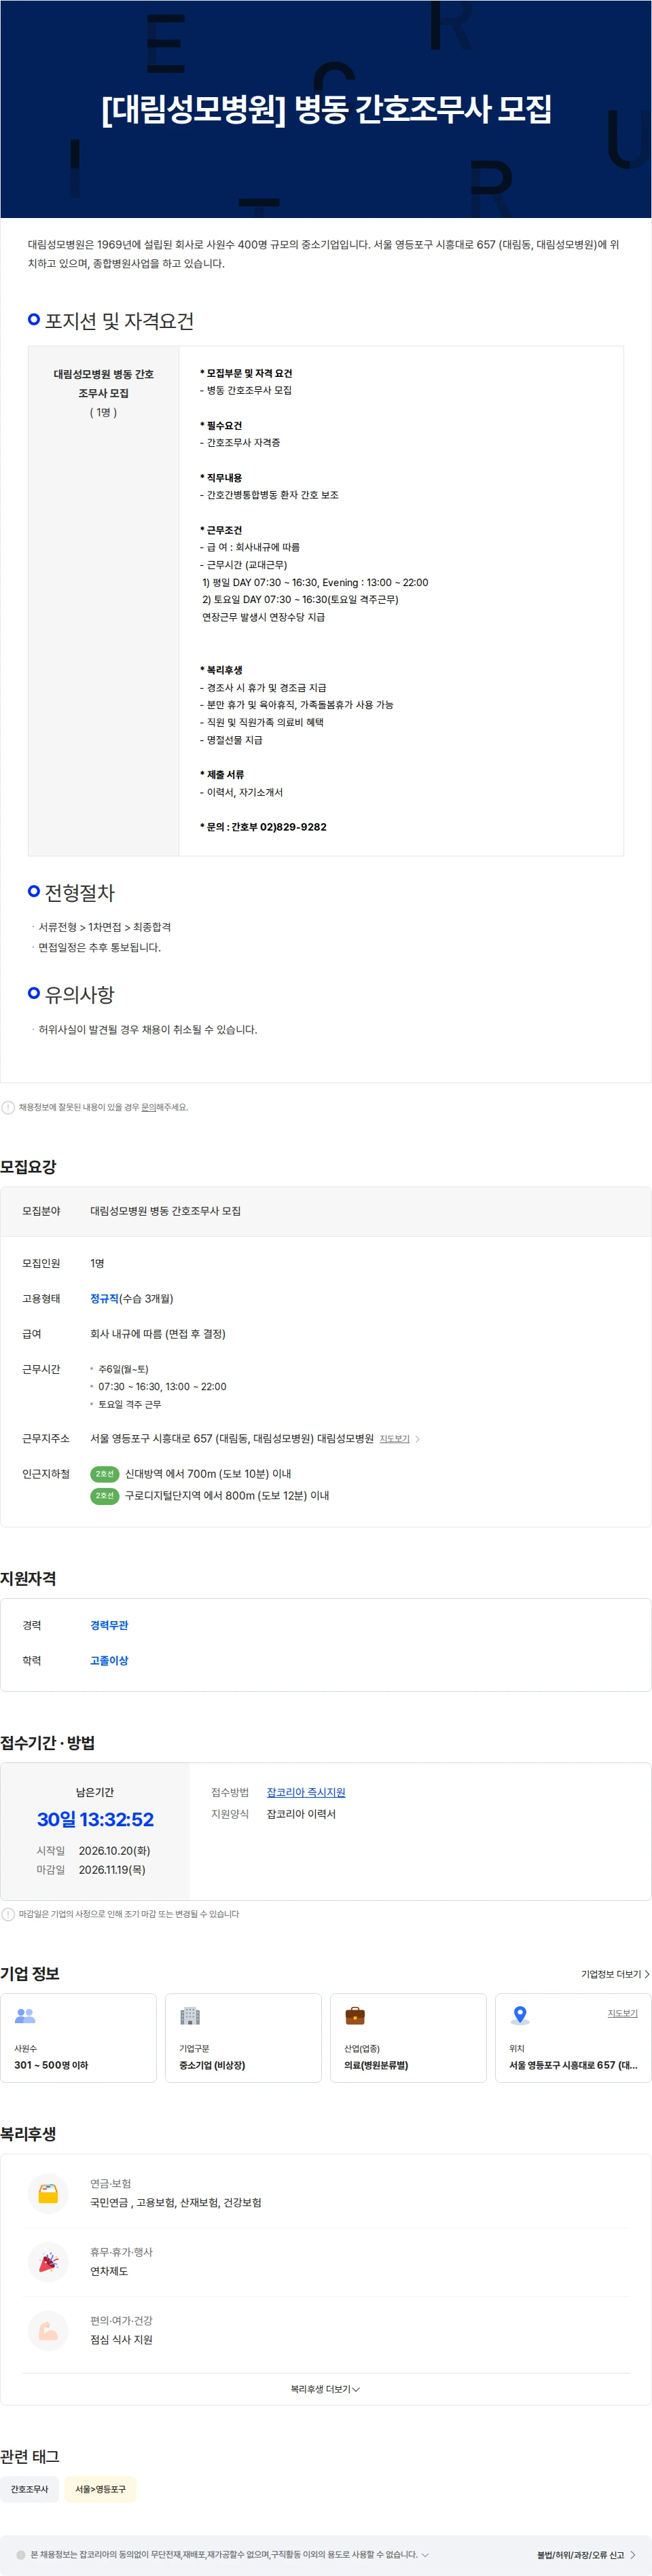Screen dimensions: 652x2576
Task: Click the gray circle icon in footer notice
Action: tap(21, 2554)
